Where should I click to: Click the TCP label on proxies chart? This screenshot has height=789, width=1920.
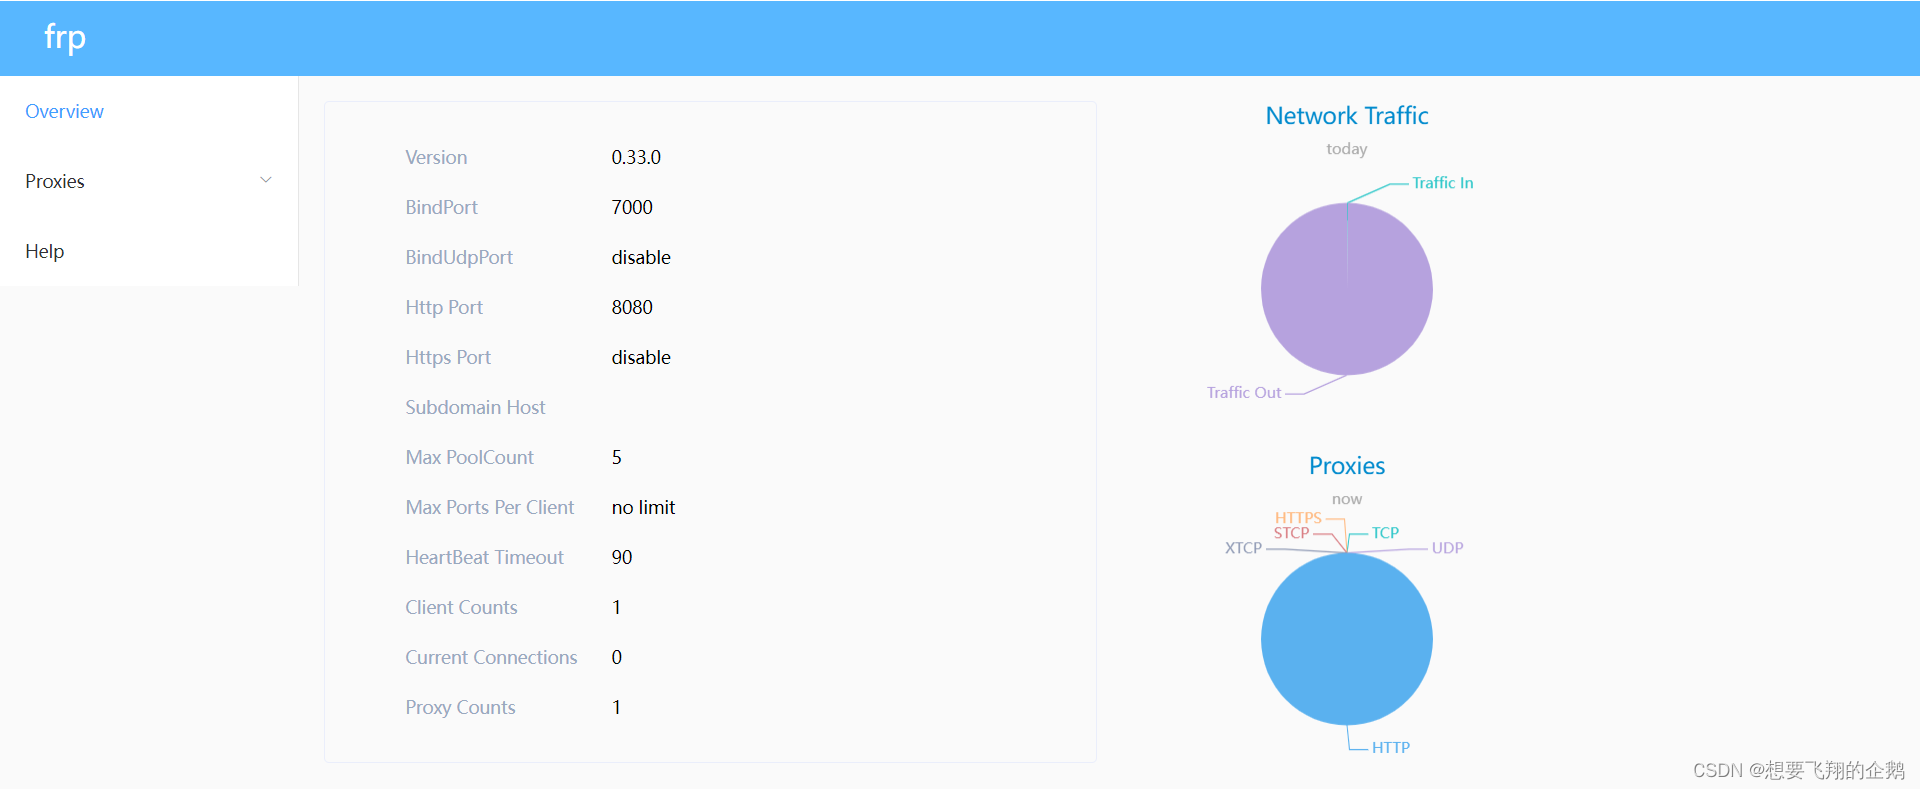click(x=1385, y=533)
